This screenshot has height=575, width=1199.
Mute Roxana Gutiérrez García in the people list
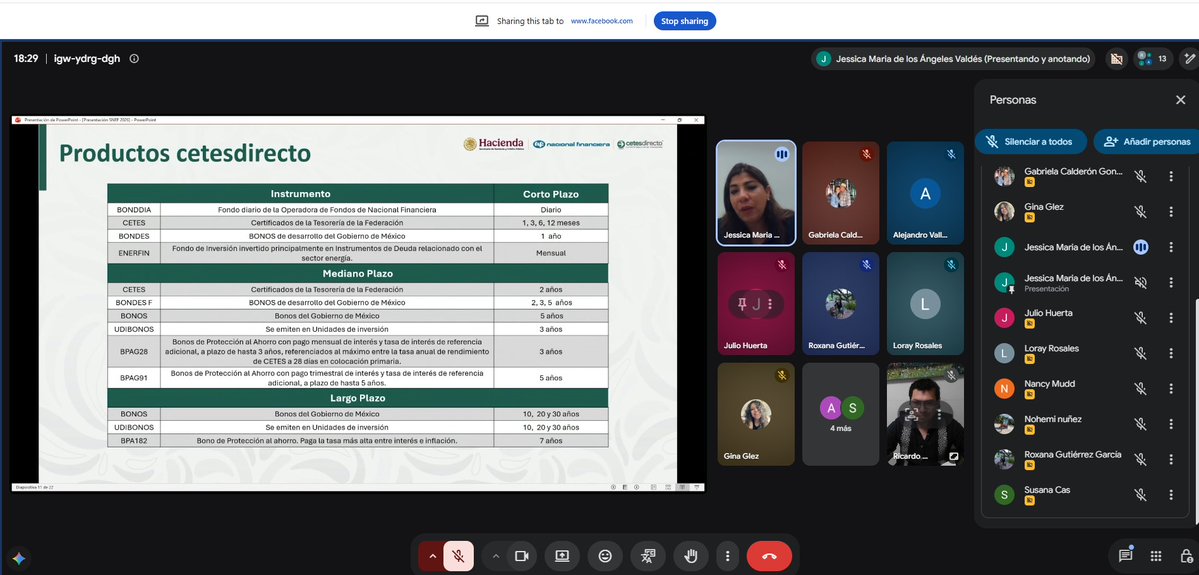(x=1140, y=460)
